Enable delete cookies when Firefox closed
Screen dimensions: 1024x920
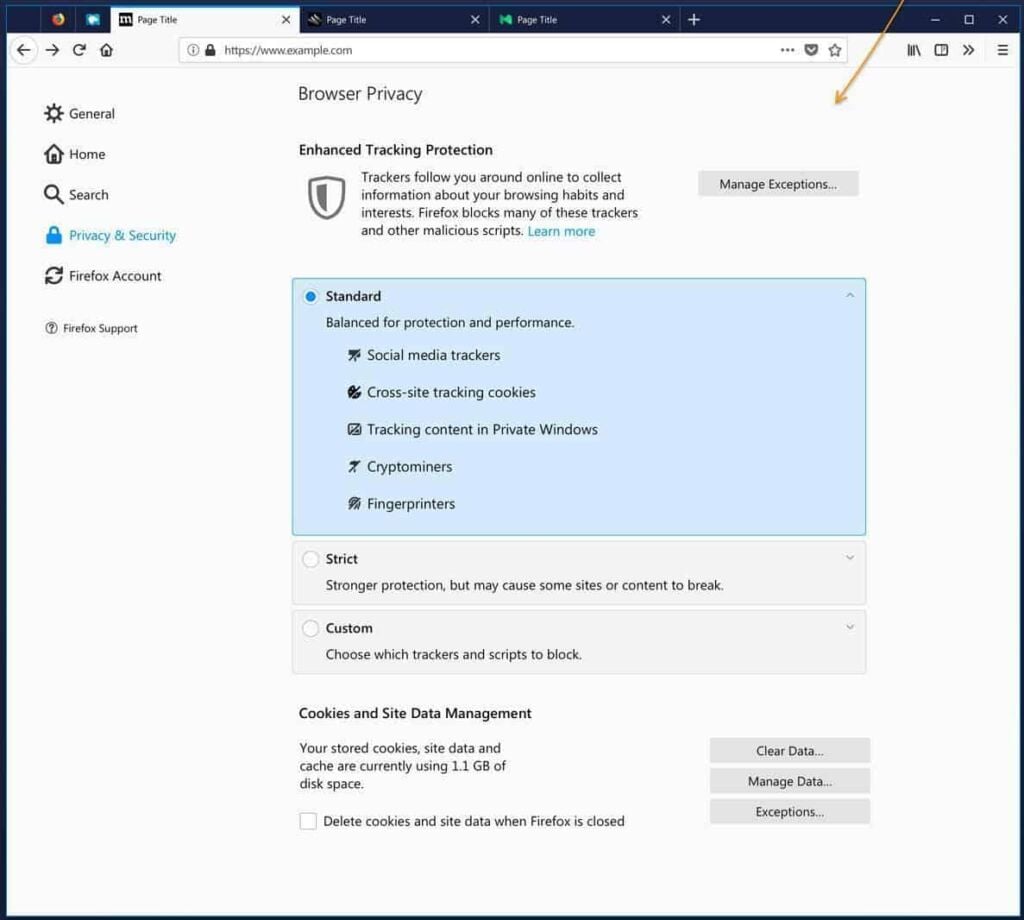click(308, 821)
